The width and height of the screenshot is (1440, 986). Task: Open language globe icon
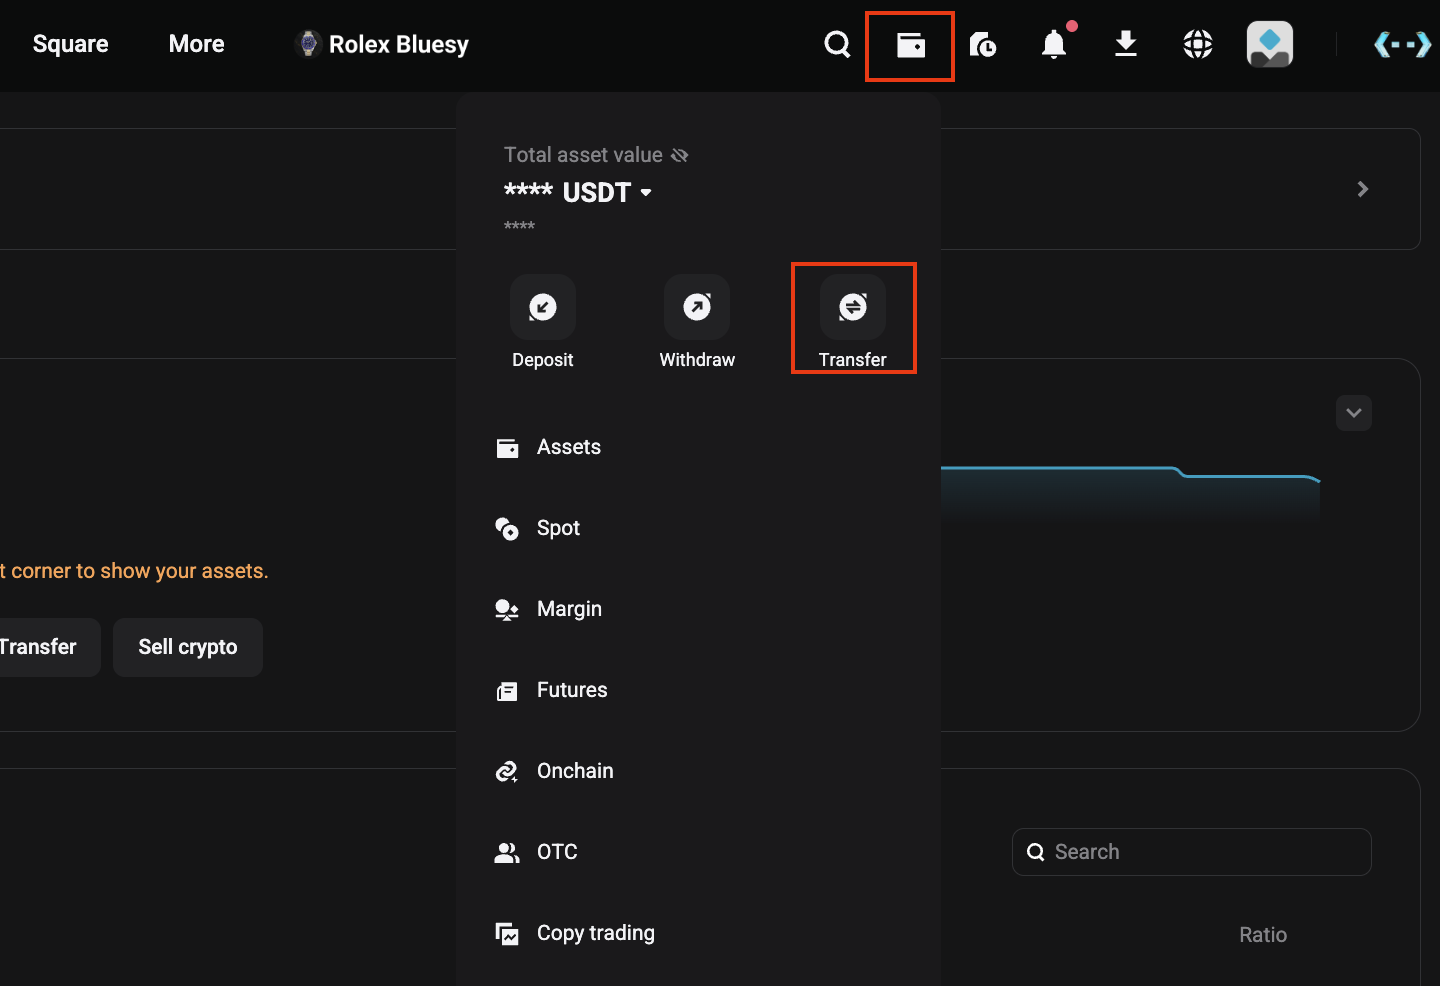(1198, 44)
